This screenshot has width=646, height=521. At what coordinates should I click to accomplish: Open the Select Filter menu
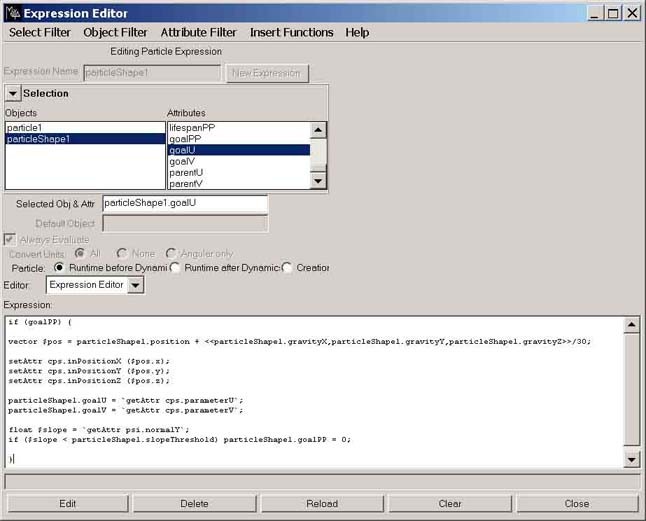coord(40,32)
